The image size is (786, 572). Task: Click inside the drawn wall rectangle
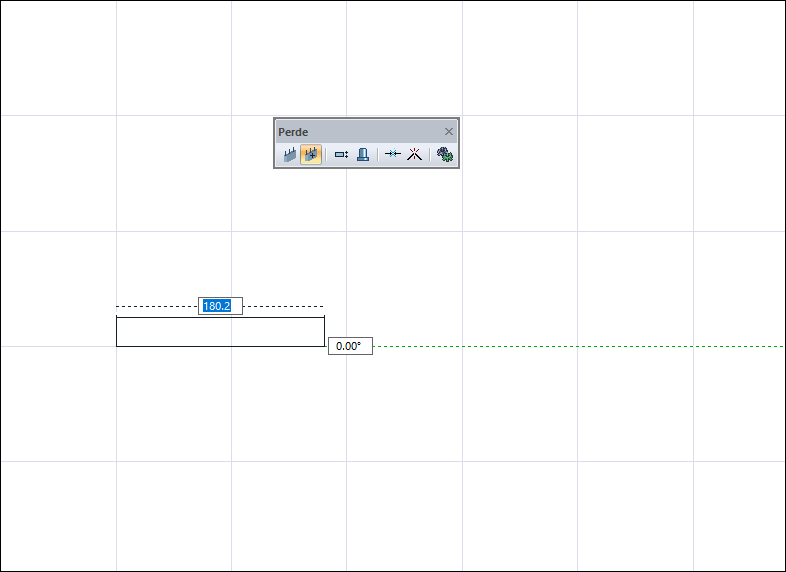point(221,332)
